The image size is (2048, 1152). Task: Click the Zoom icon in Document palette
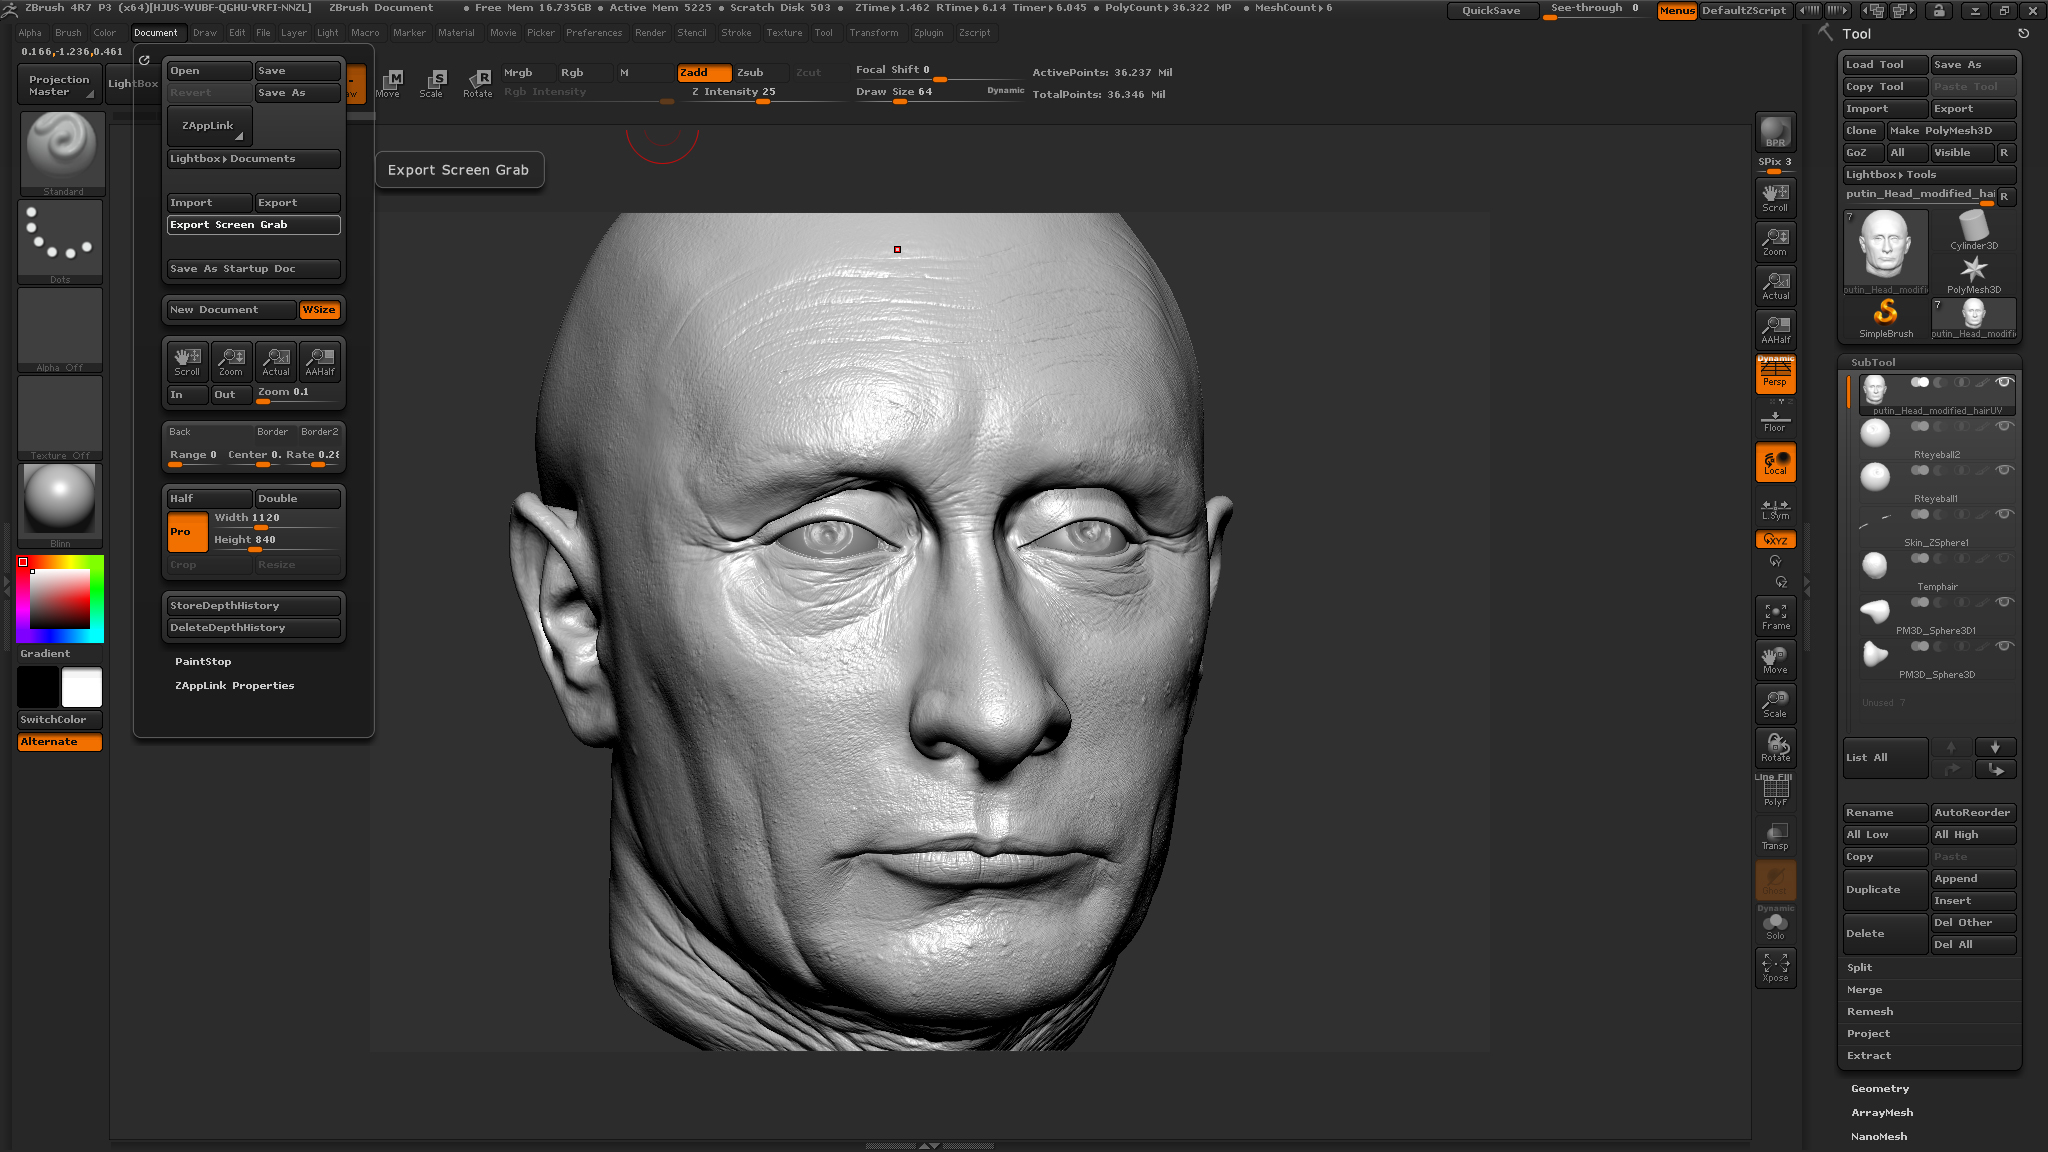point(231,362)
